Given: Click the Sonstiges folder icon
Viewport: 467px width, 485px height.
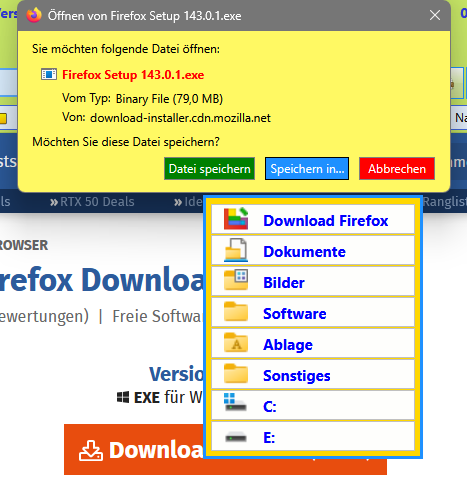Looking at the screenshot, I should click(x=236, y=373).
